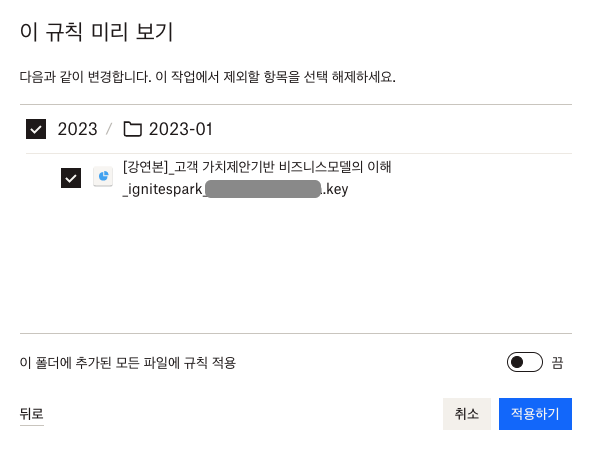The image size is (594, 450).
Task: Click the 이 규칙 미리 보기 heading
Action: 97,31
